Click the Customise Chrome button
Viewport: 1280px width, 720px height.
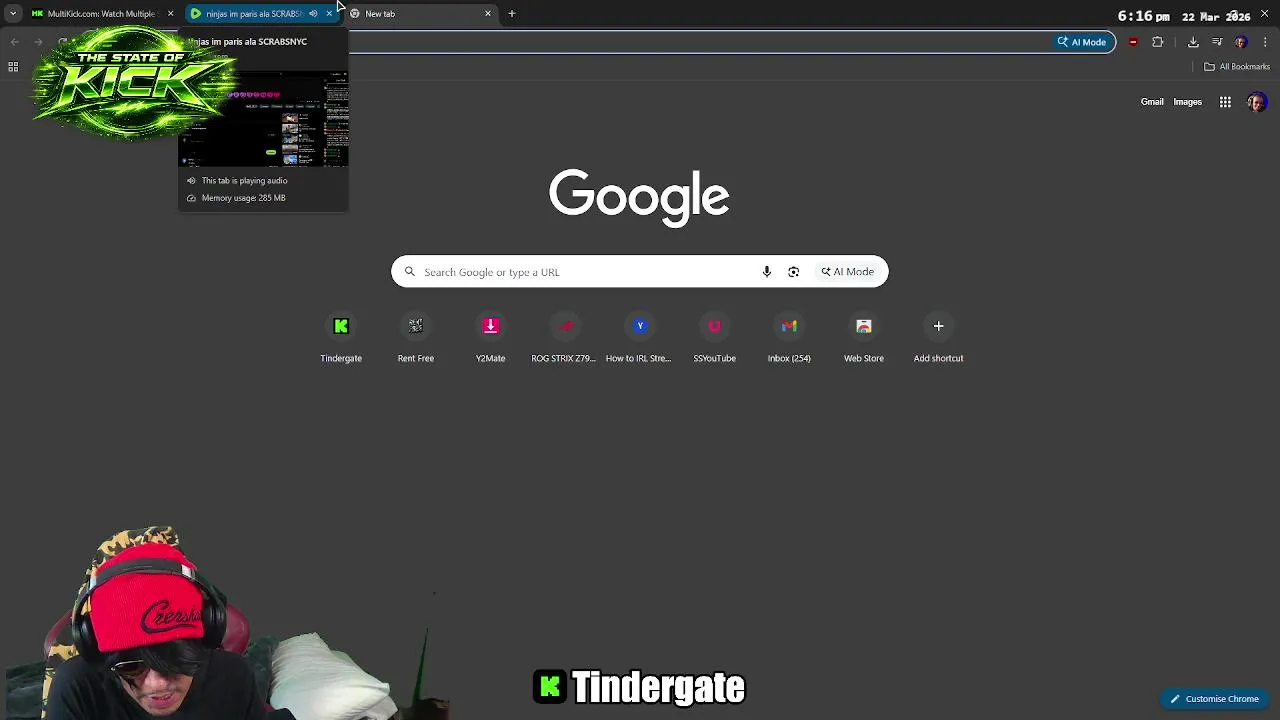pyautogui.click(x=1214, y=699)
